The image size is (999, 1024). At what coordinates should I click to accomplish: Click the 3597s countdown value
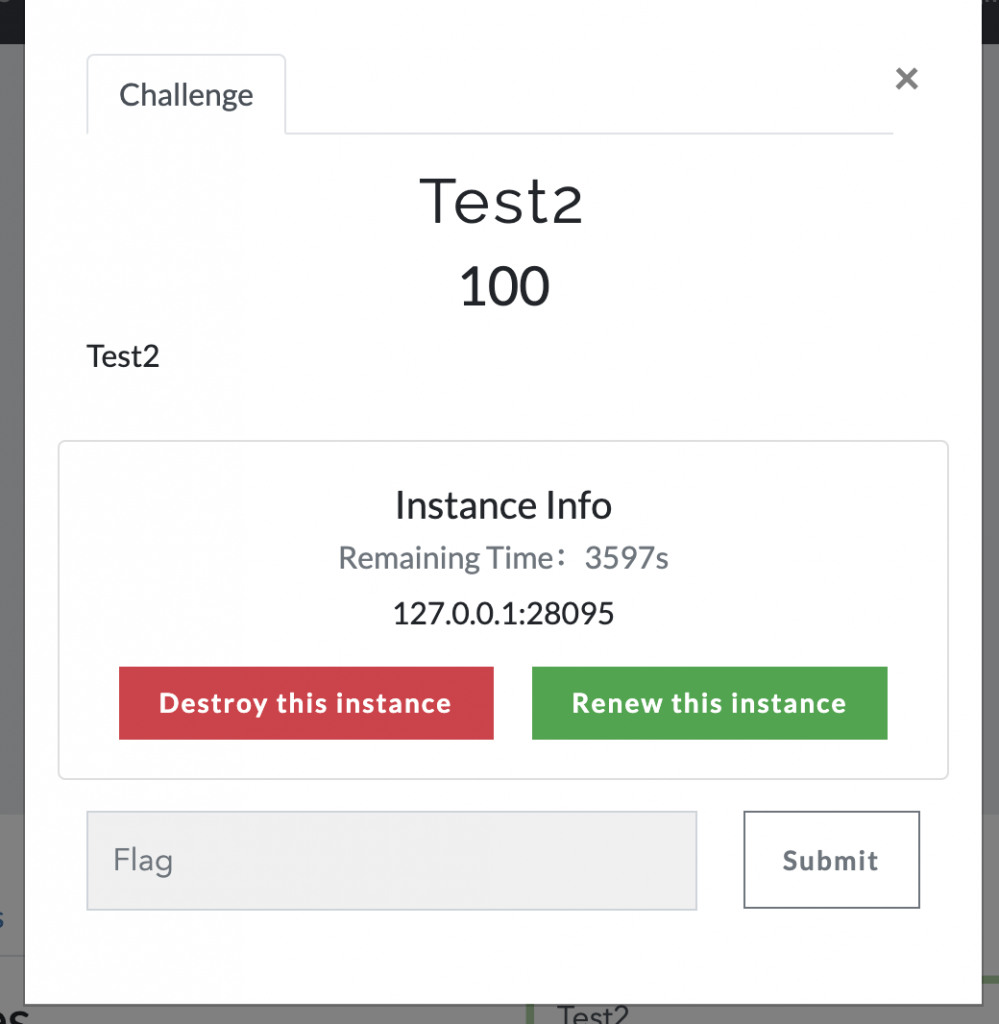coord(626,557)
